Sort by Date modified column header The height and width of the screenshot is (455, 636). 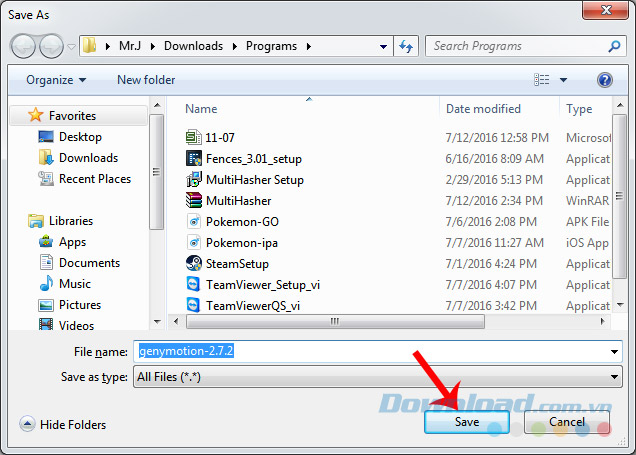(483, 109)
